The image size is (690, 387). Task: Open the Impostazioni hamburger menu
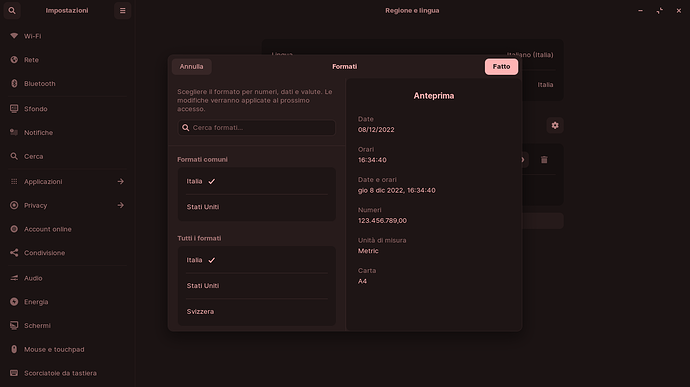(122, 11)
